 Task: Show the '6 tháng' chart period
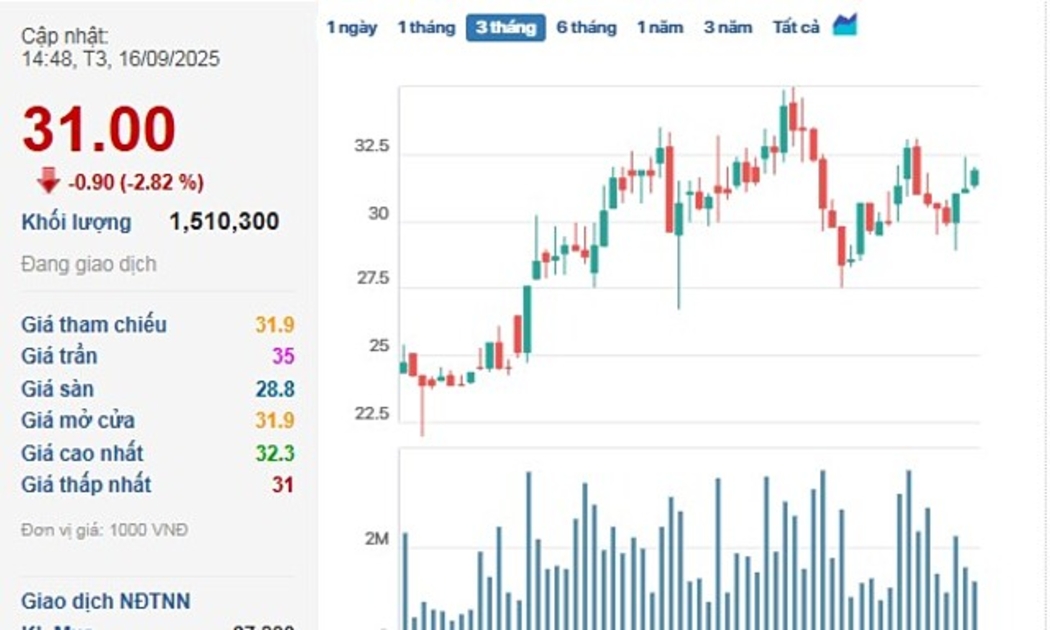pos(586,28)
